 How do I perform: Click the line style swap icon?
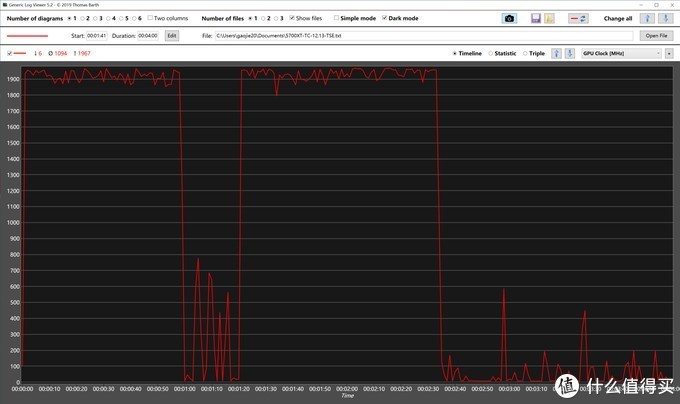pyautogui.click(x=578, y=18)
